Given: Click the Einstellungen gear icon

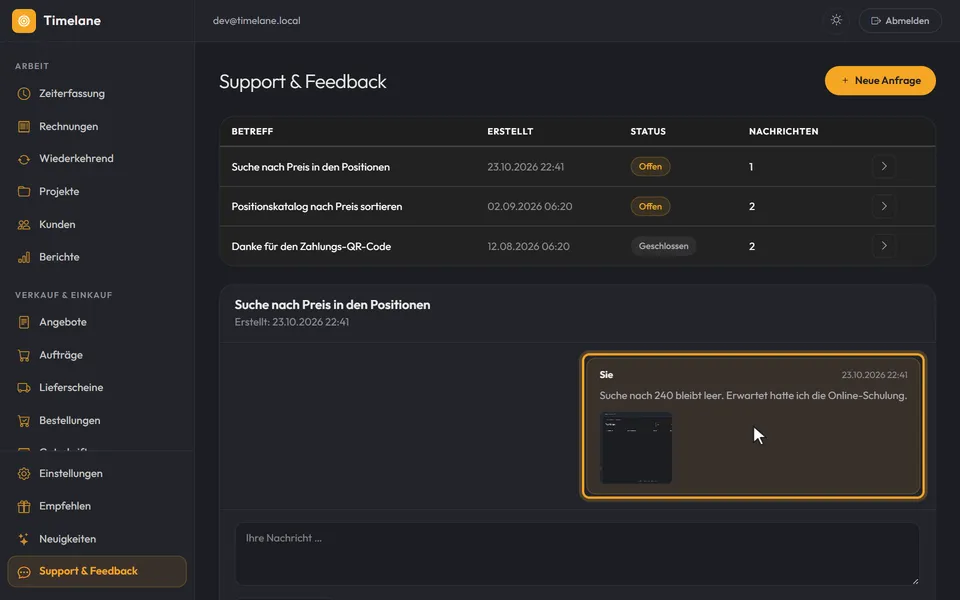Looking at the screenshot, I should 24,474.
